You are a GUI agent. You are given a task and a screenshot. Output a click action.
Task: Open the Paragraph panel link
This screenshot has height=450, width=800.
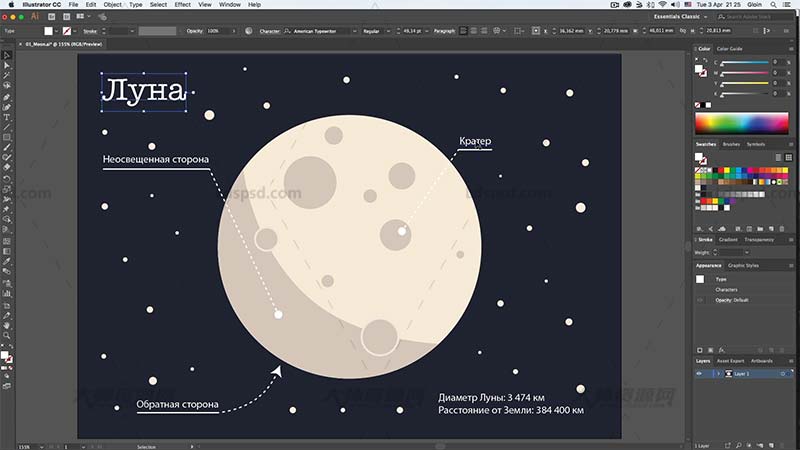pyautogui.click(x=444, y=31)
